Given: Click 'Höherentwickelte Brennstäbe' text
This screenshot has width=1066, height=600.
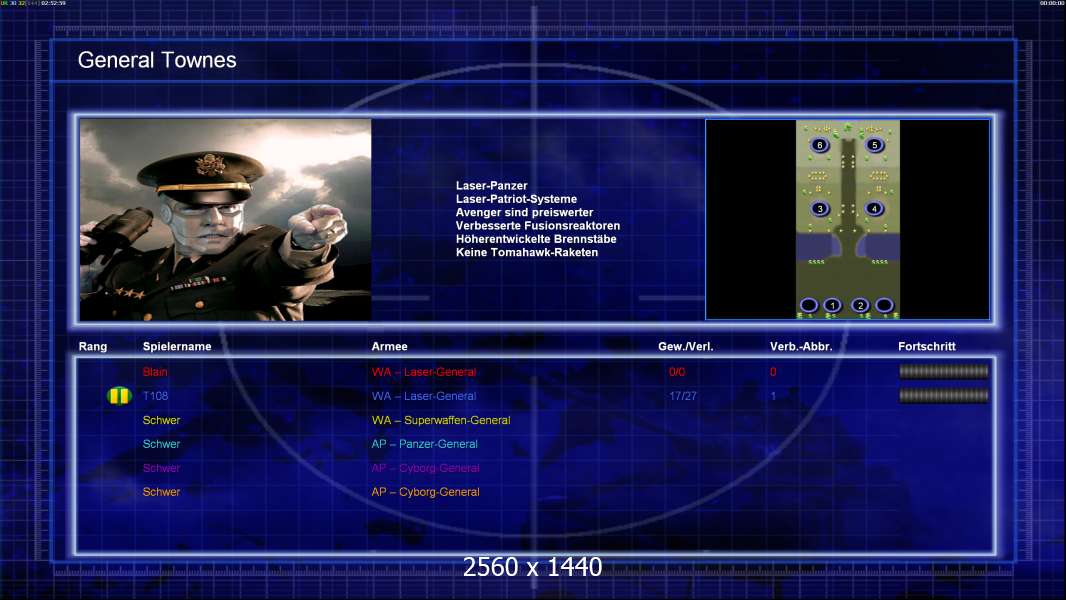Looking at the screenshot, I should 536,239.
